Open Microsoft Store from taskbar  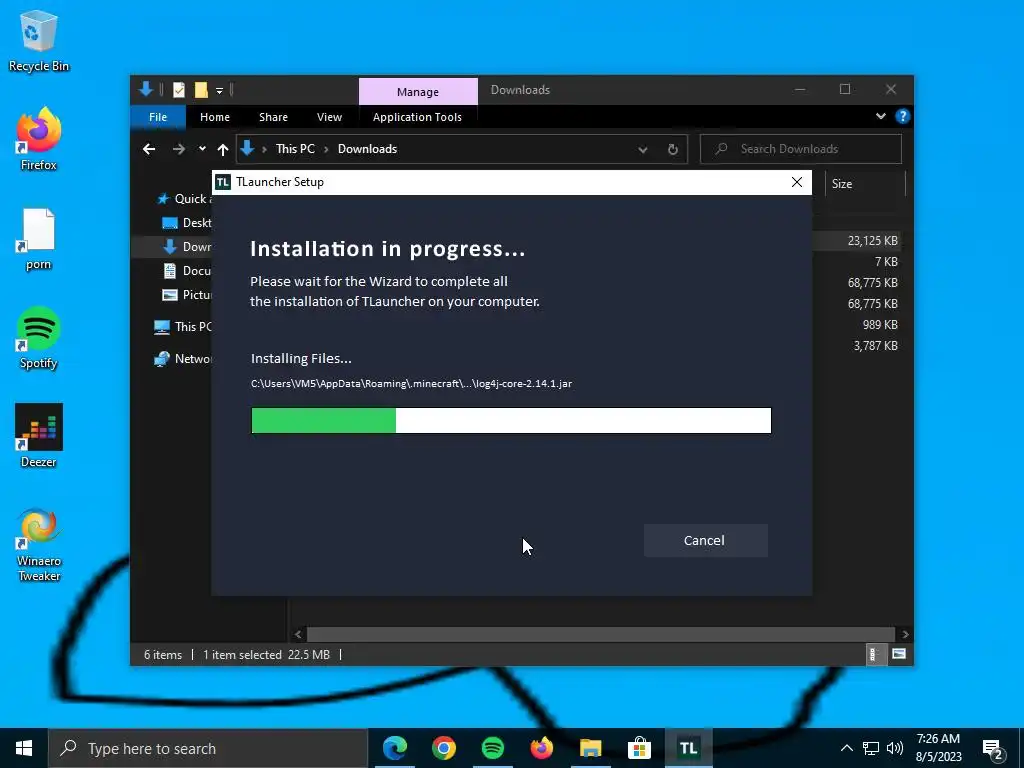[x=639, y=748]
